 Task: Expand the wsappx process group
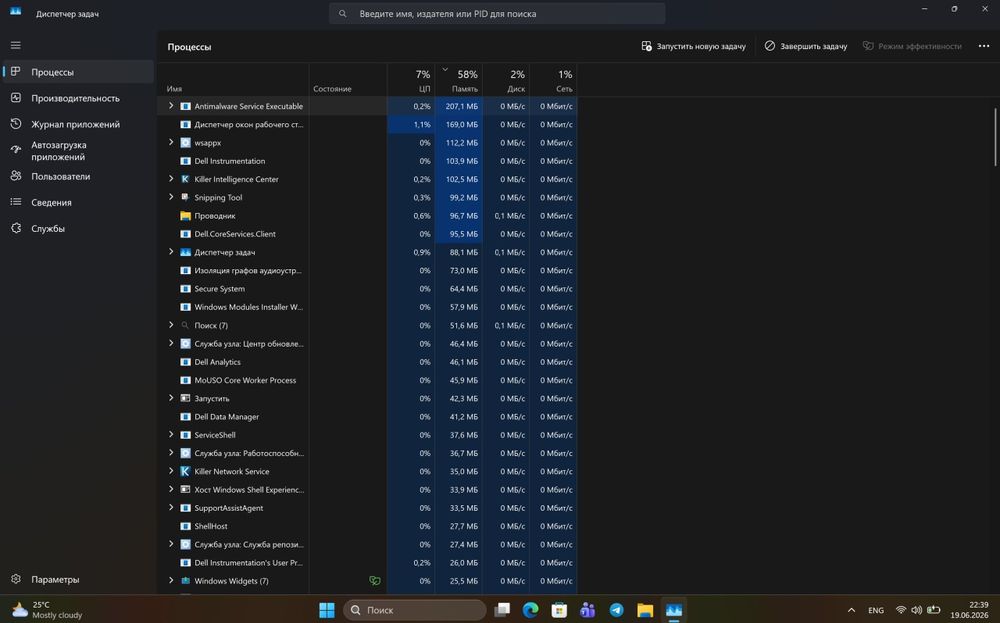[171, 142]
